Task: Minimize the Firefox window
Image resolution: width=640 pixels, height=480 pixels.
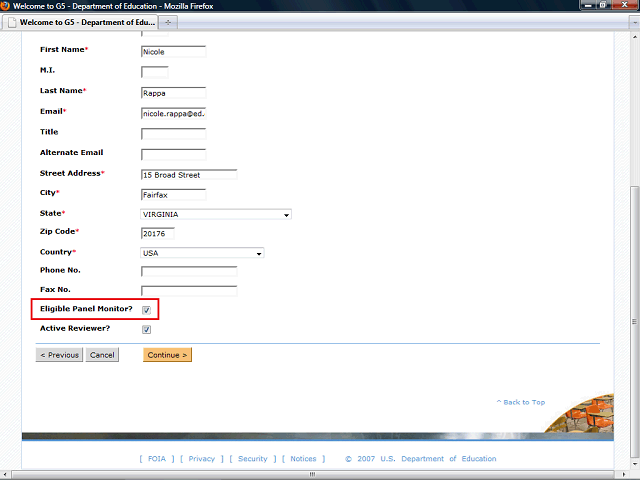Action: [x=588, y=5]
